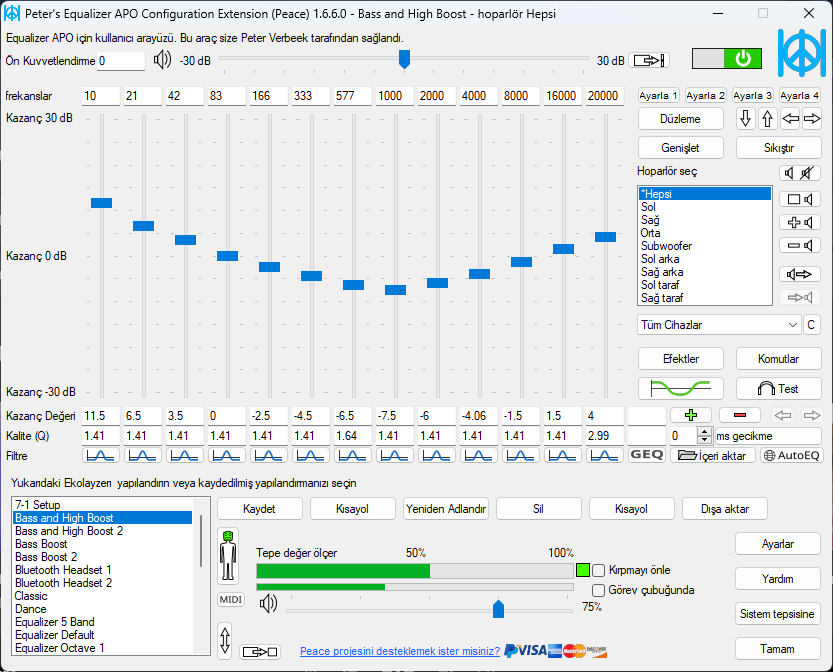
Task: Click Yeniden Adlandır to rename
Action: [x=446, y=509]
